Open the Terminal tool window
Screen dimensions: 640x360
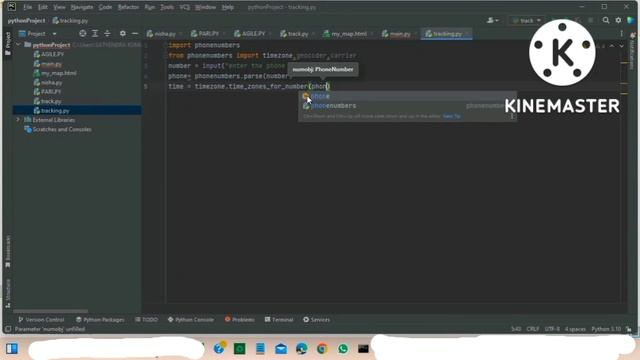click(279, 320)
